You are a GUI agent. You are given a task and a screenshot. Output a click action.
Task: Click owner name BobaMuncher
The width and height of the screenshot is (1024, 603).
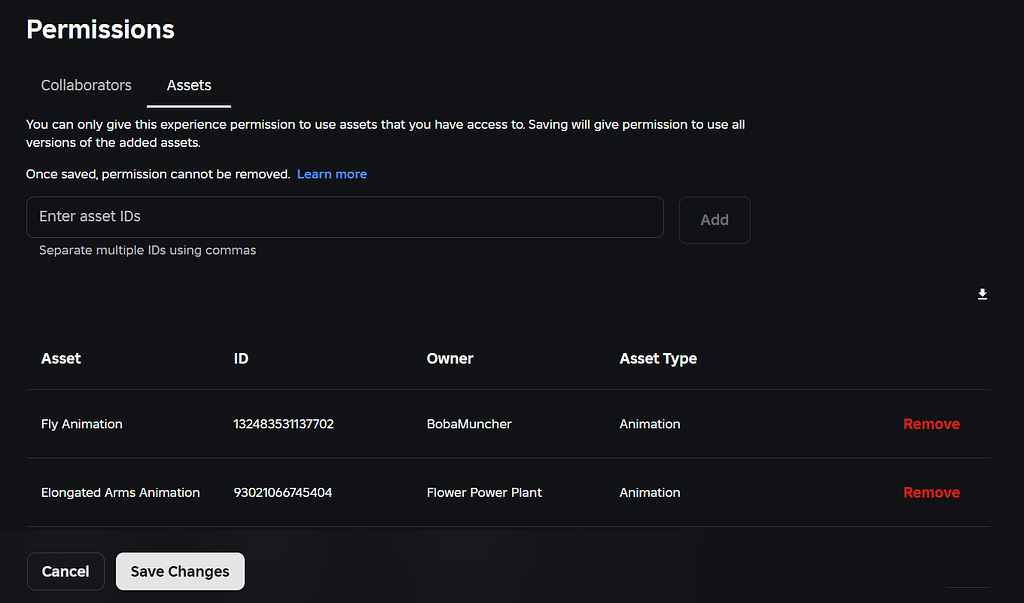point(469,423)
